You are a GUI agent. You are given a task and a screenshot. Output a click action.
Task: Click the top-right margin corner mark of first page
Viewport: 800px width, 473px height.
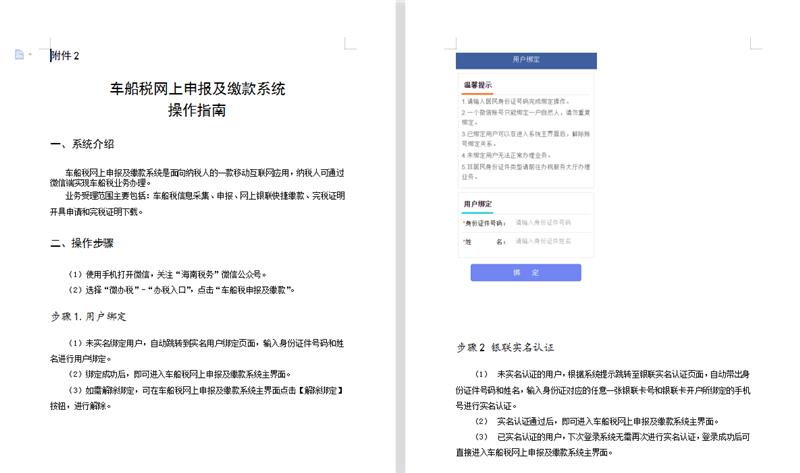350,44
